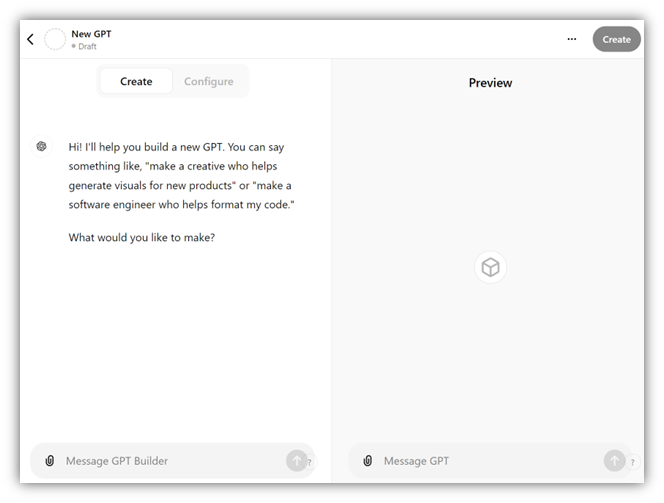Send the Preview message with arrow button
664x503 pixels.
point(614,460)
